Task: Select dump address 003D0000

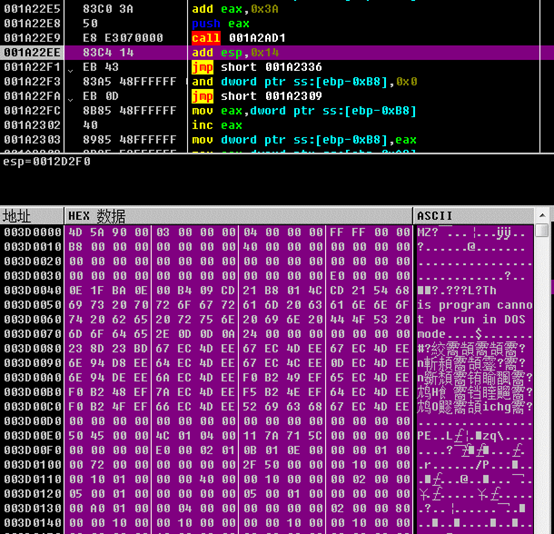Action: pos(32,232)
